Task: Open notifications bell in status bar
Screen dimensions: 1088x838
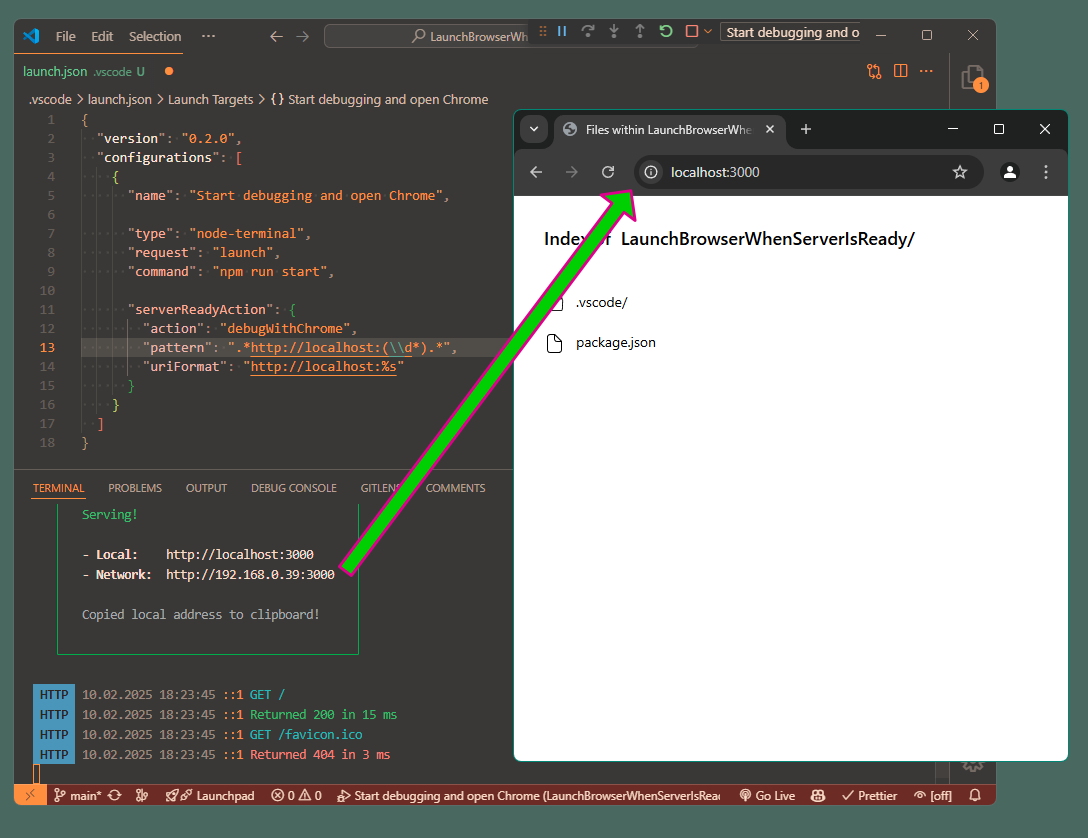Action: 975,795
